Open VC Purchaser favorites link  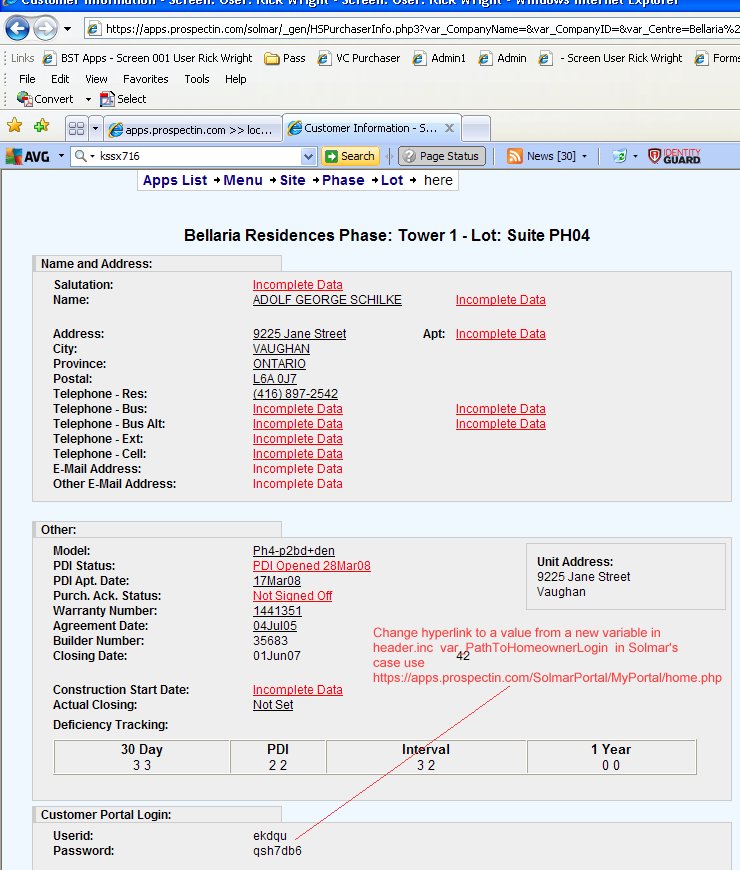[359, 58]
